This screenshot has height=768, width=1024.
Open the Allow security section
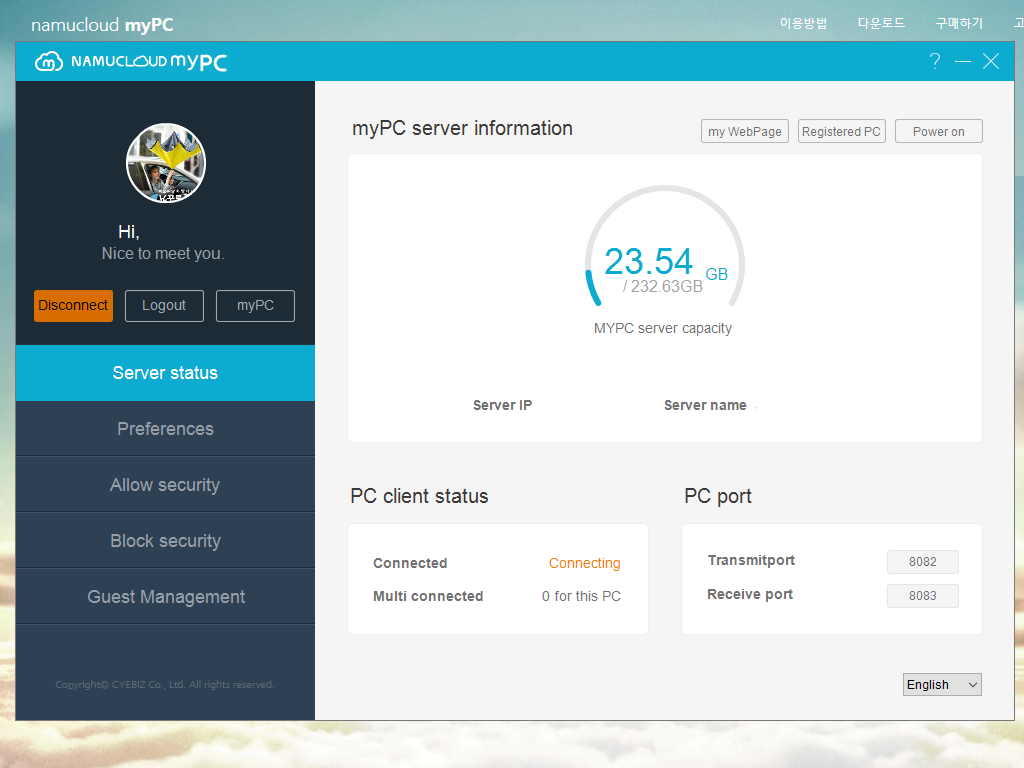tap(165, 485)
